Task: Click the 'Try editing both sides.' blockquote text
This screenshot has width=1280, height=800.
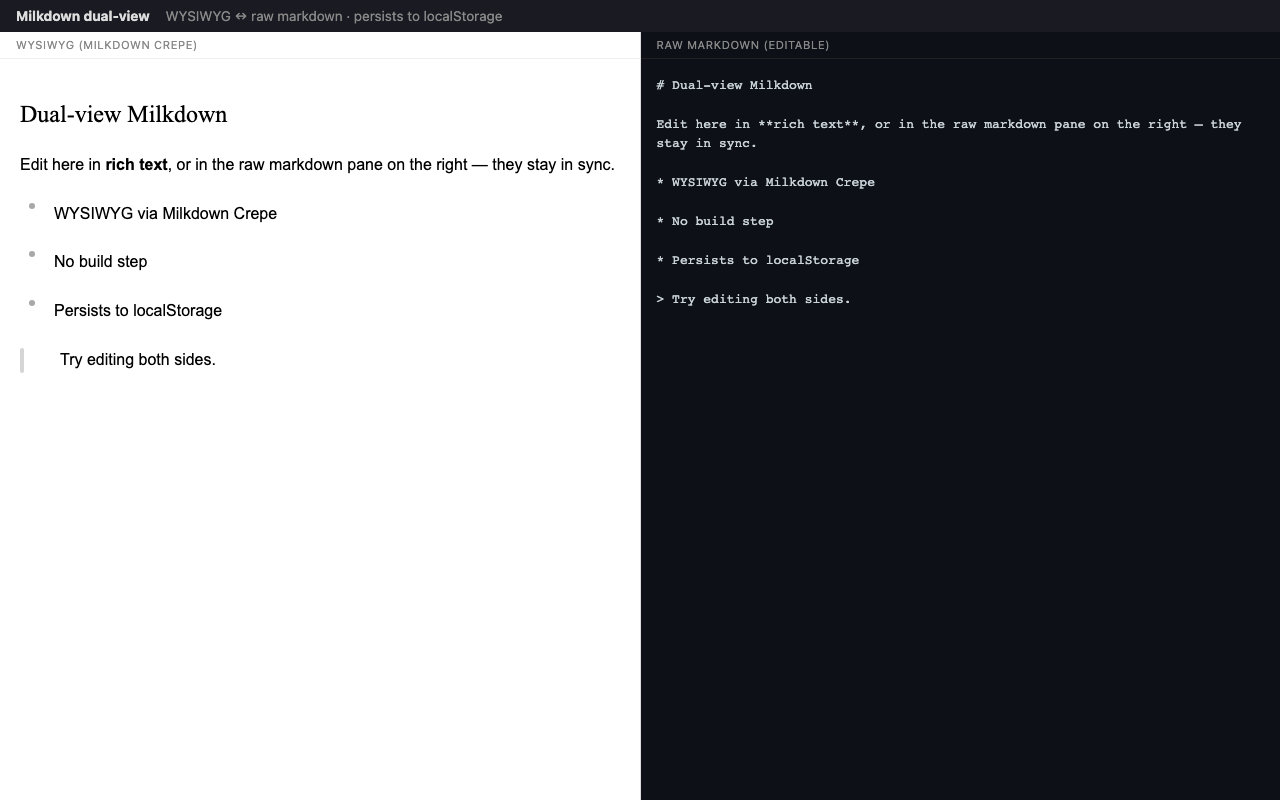Action: coord(138,359)
